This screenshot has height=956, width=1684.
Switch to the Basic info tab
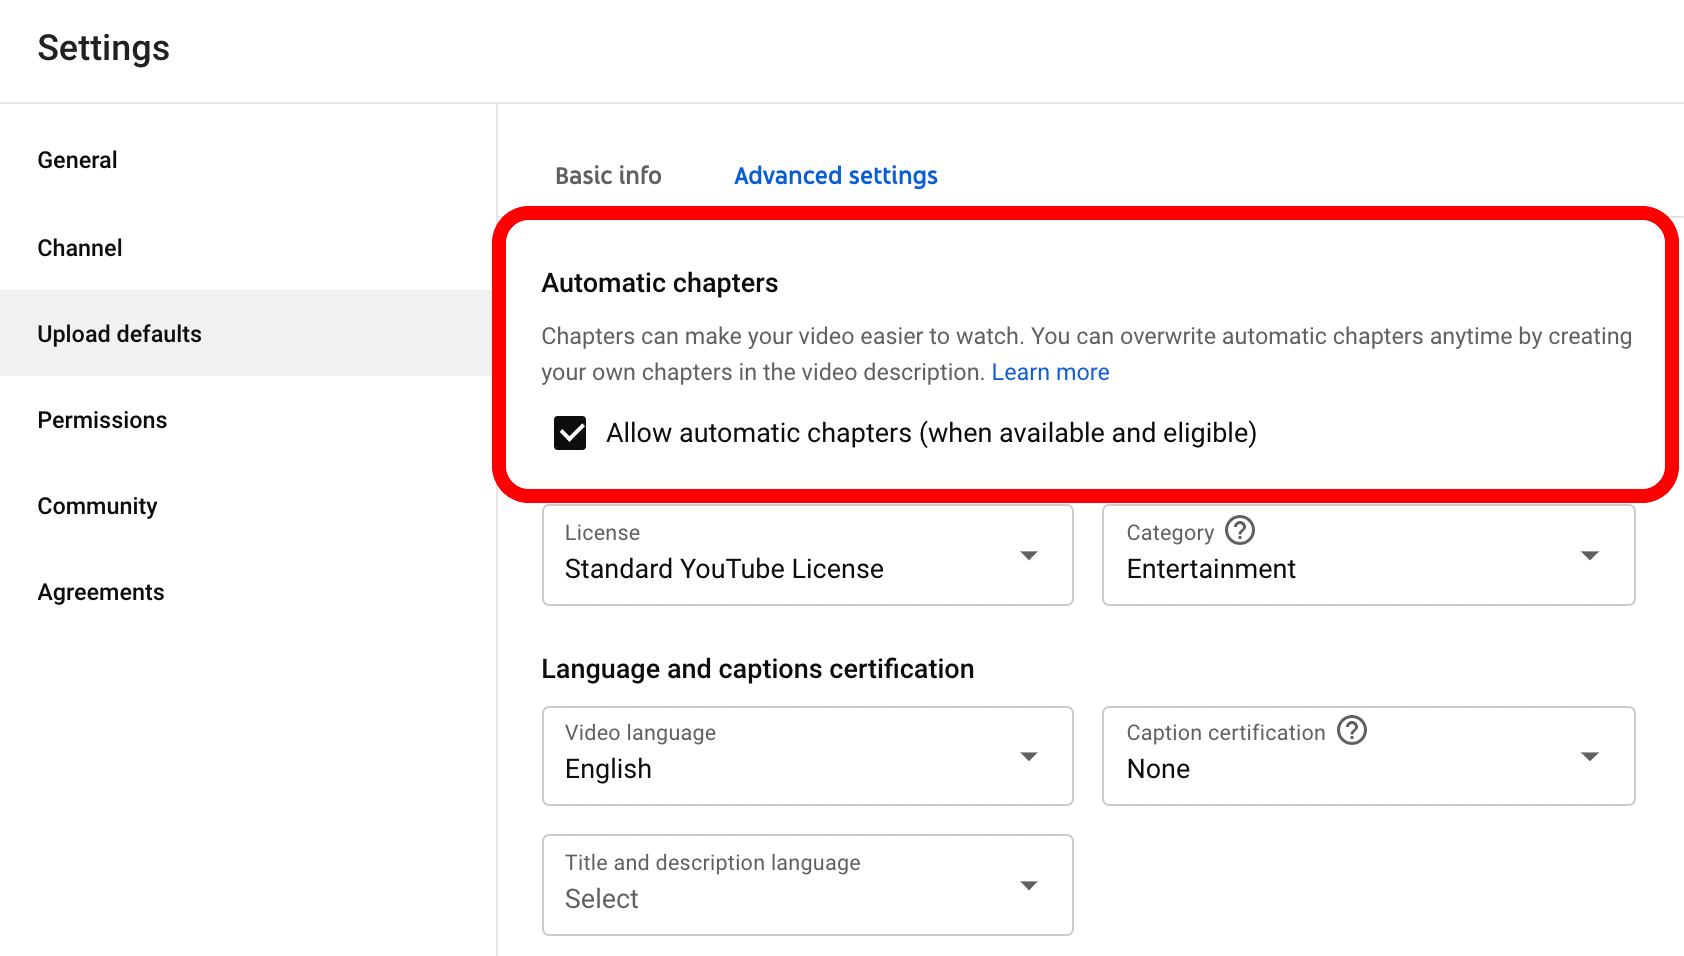(x=608, y=176)
